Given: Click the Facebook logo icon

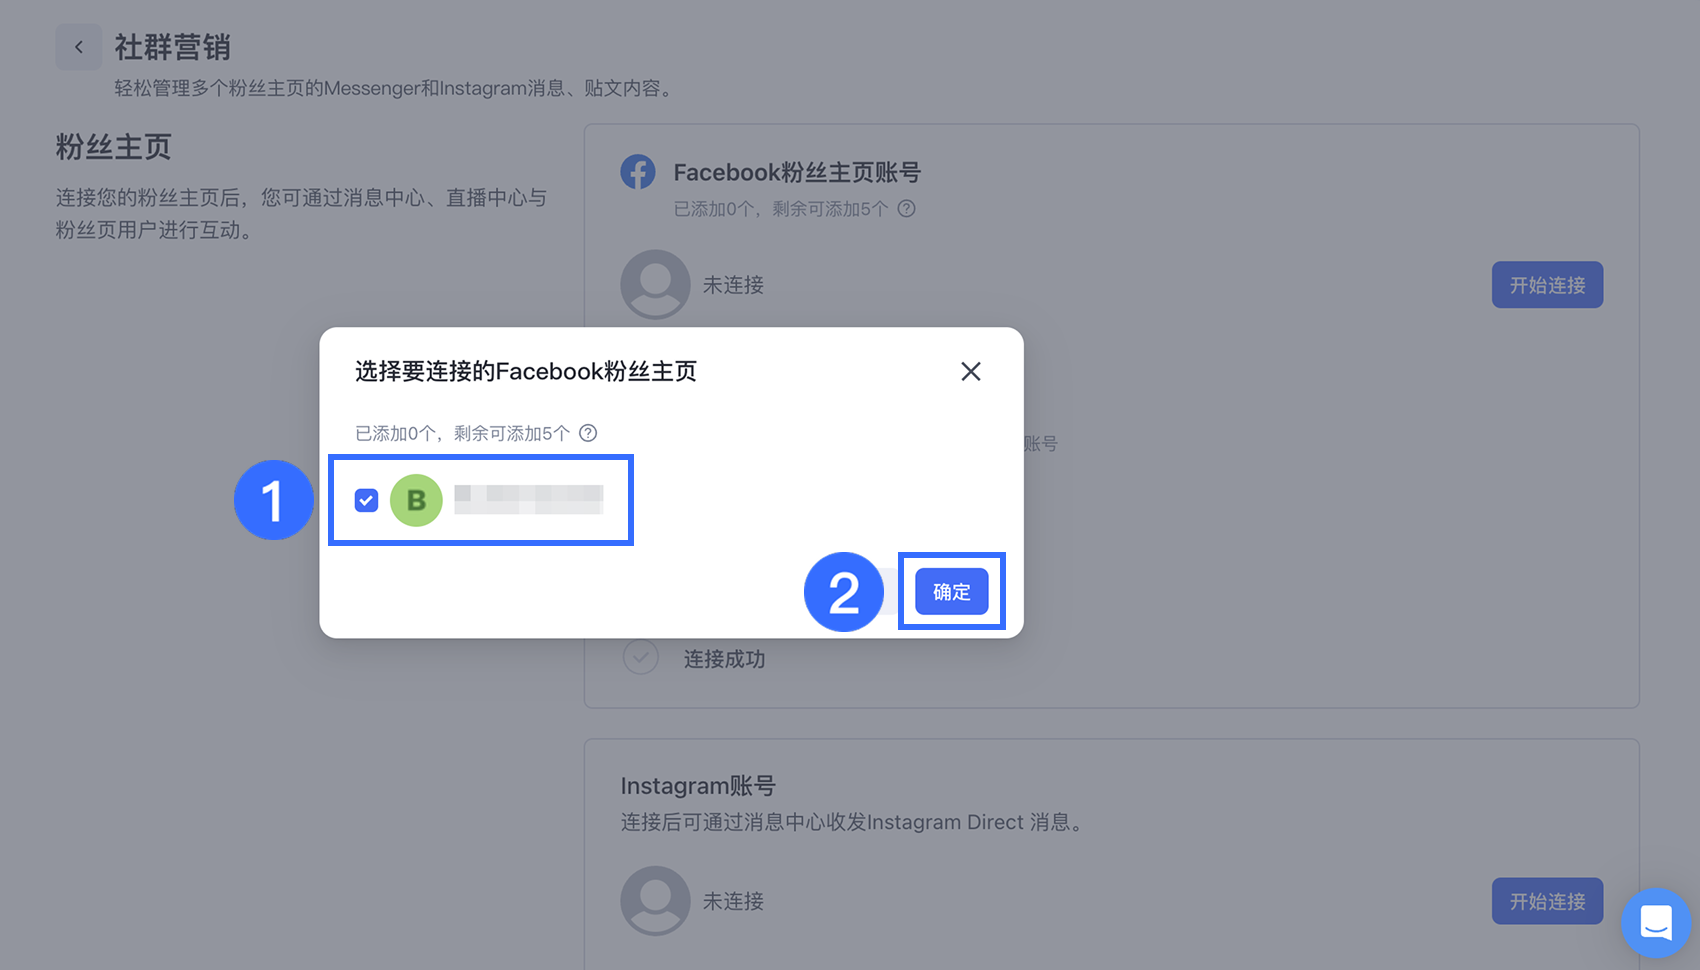Looking at the screenshot, I should (638, 172).
